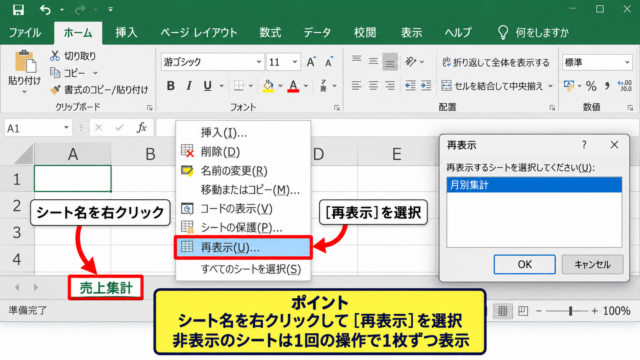The image size is (640, 360).
Task: Open the underline style dropdown arrow
Action: pyautogui.click(x=222, y=86)
